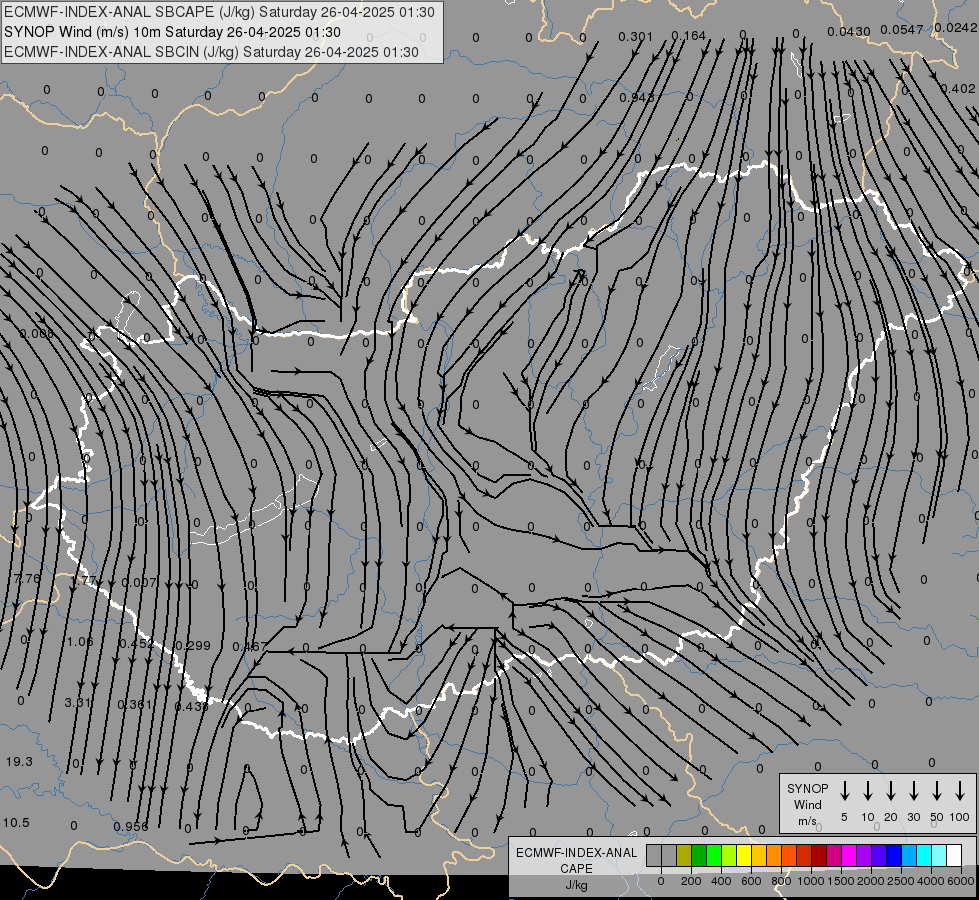Select the pure yellow CAPE legend swatch
Image resolution: width=979 pixels, height=900 pixels.
(x=744, y=855)
